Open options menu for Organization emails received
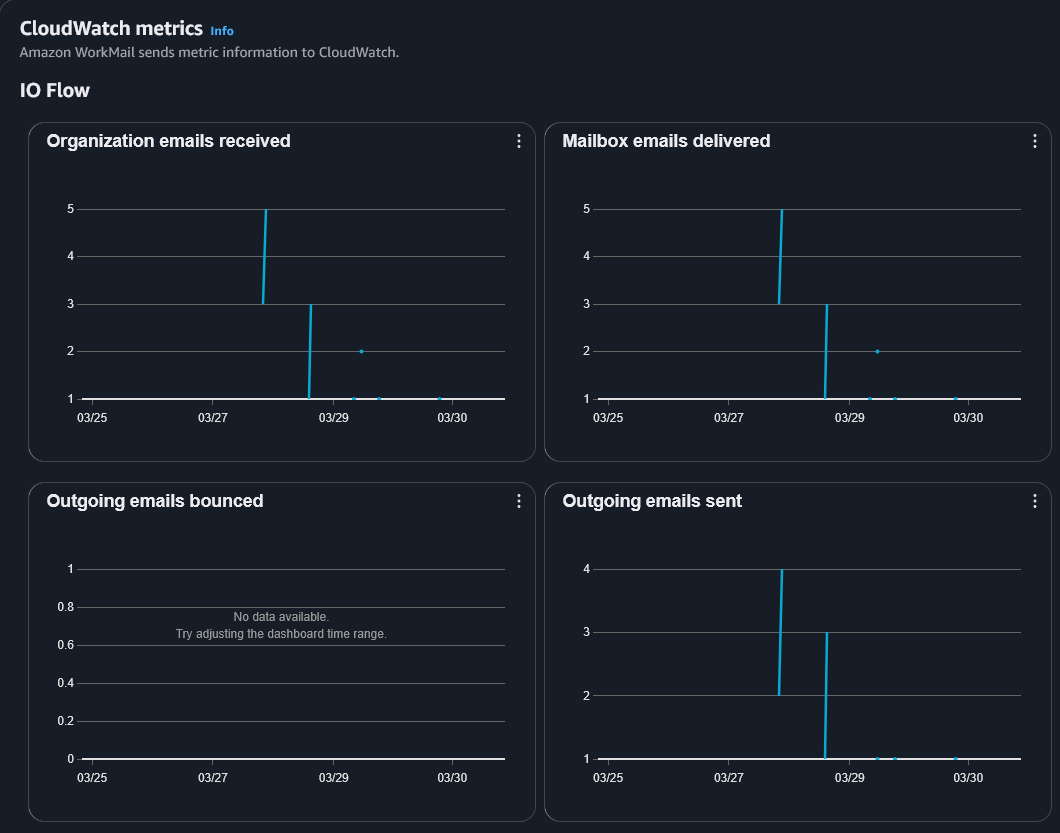 click(x=518, y=141)
